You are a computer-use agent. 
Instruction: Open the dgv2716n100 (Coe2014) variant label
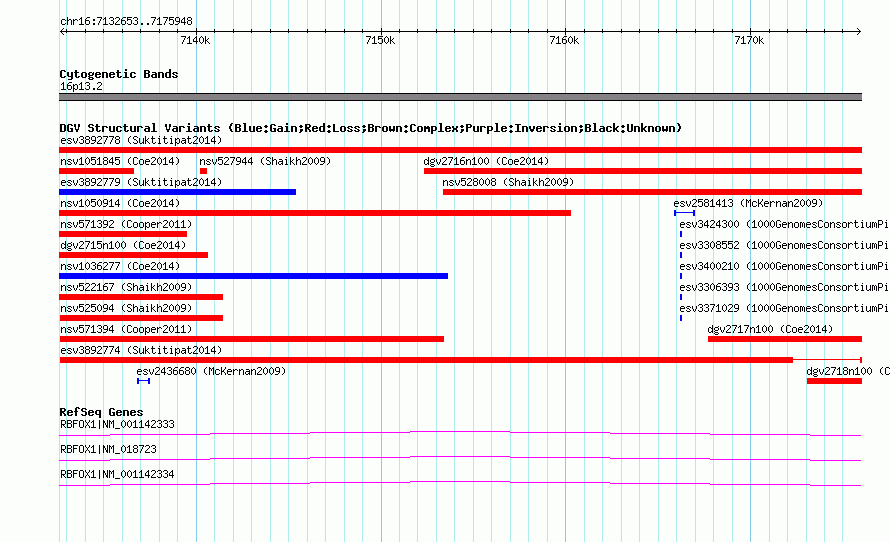click(x=486, y=161)
